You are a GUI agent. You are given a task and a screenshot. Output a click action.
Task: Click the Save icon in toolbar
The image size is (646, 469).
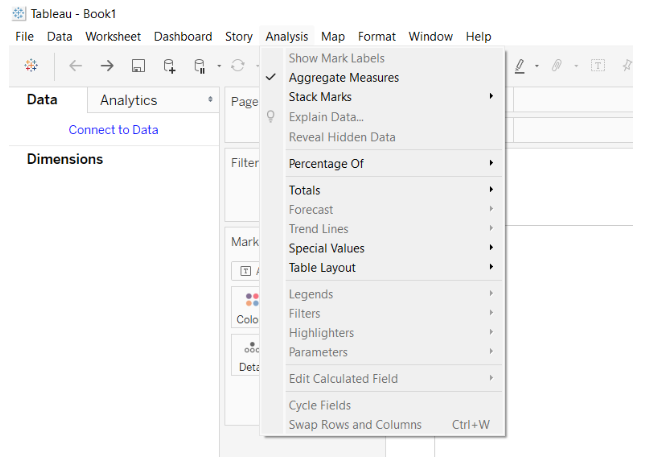(138, 66)
